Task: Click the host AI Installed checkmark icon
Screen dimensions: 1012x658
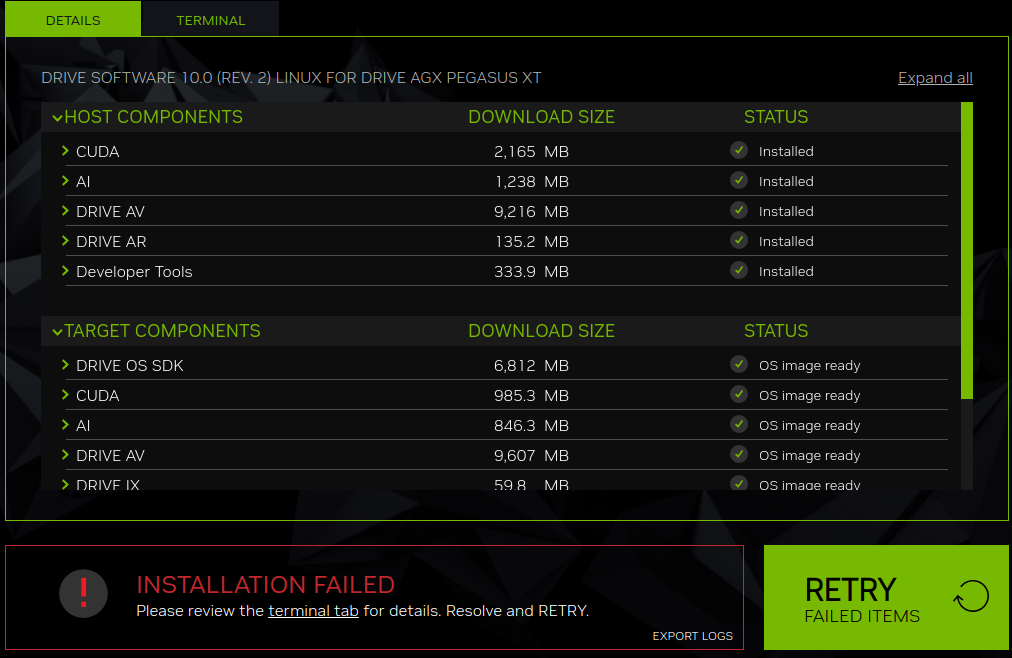Action: [739, 180]
